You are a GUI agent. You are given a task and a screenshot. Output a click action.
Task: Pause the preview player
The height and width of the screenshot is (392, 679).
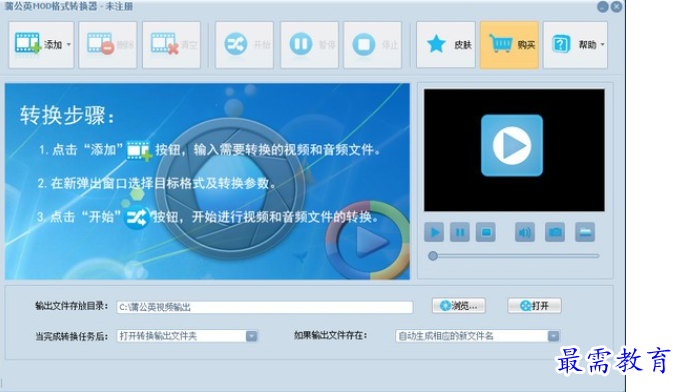(x=460, y=233)
